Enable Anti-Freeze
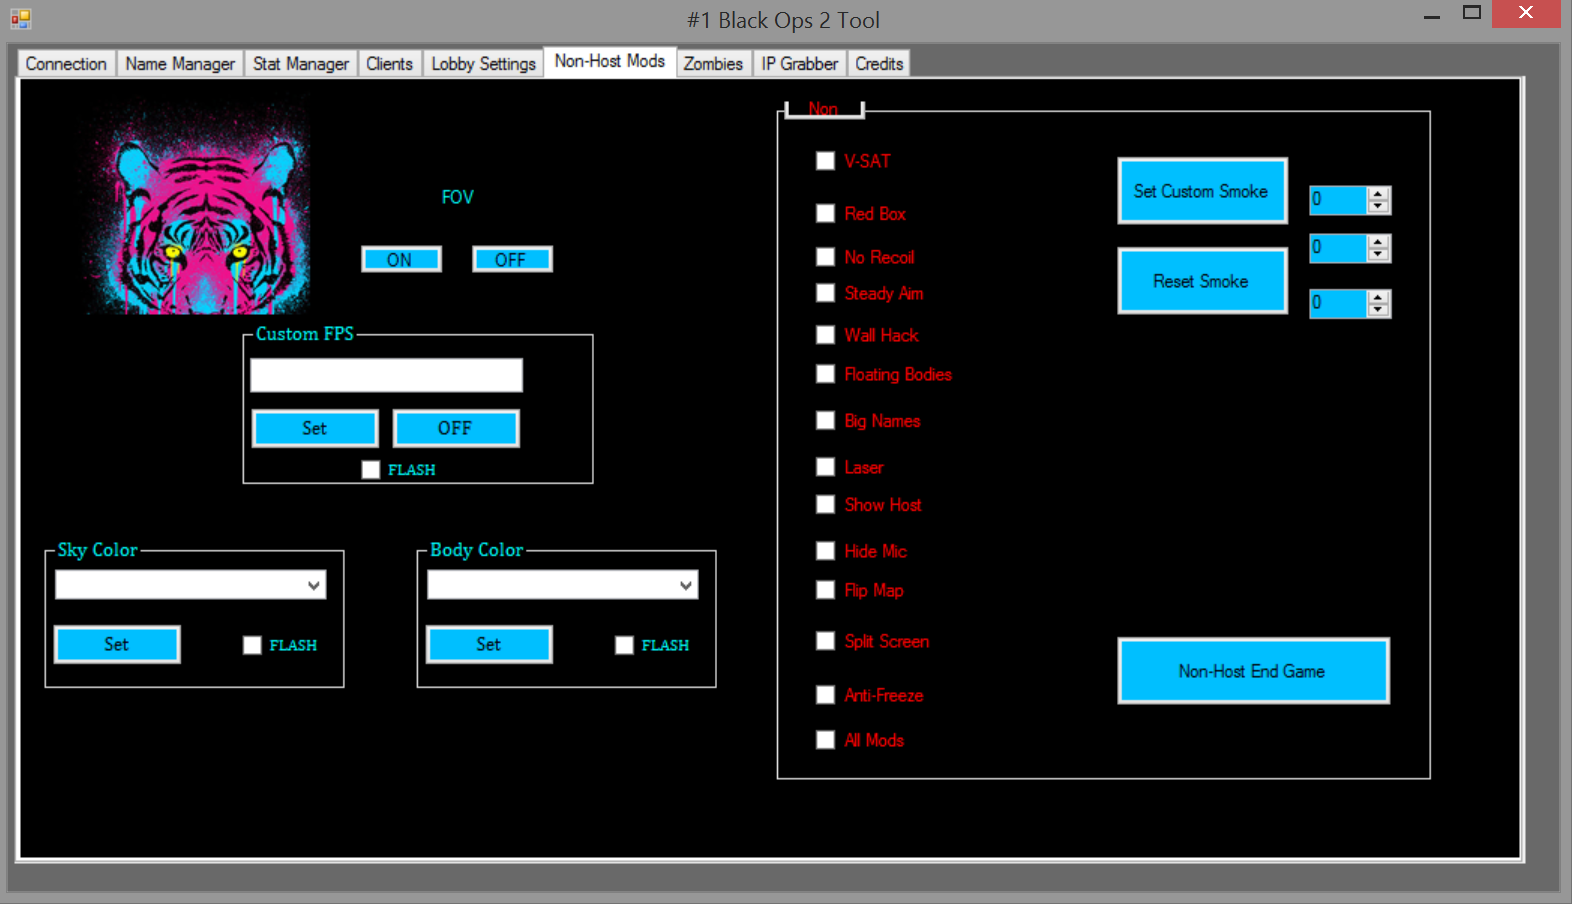Viewport: 1572px width, 904px height. click(x=825, y=695)
